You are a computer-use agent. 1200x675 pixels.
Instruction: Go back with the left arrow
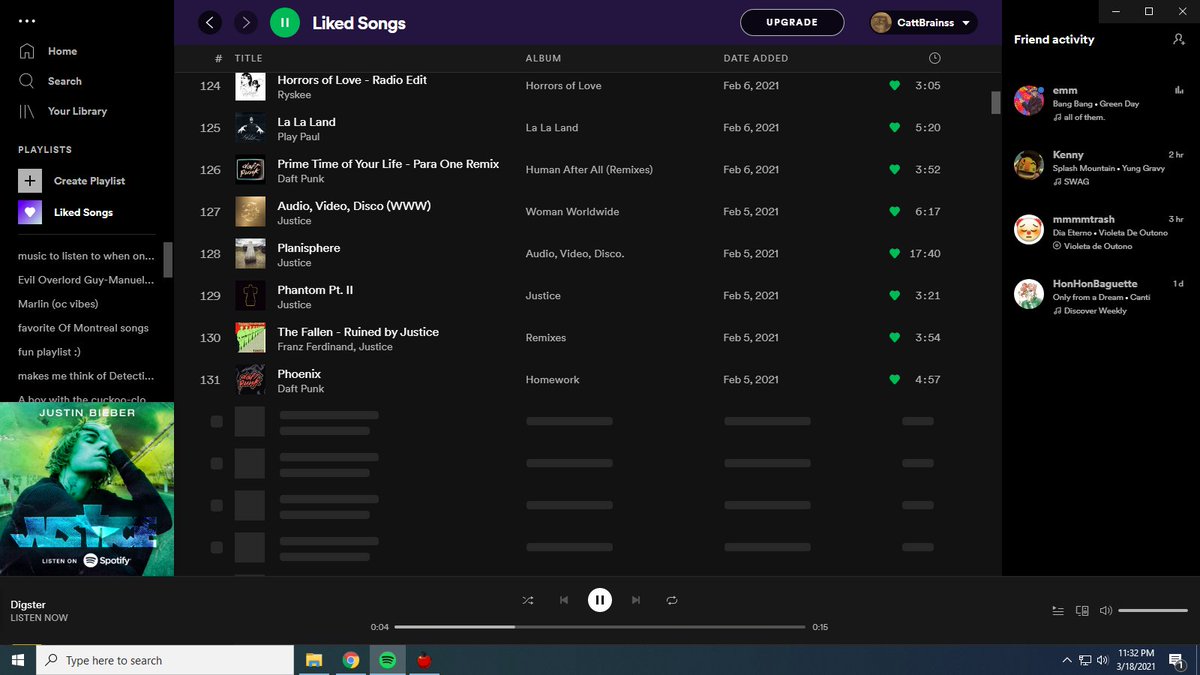coord(210,22)
